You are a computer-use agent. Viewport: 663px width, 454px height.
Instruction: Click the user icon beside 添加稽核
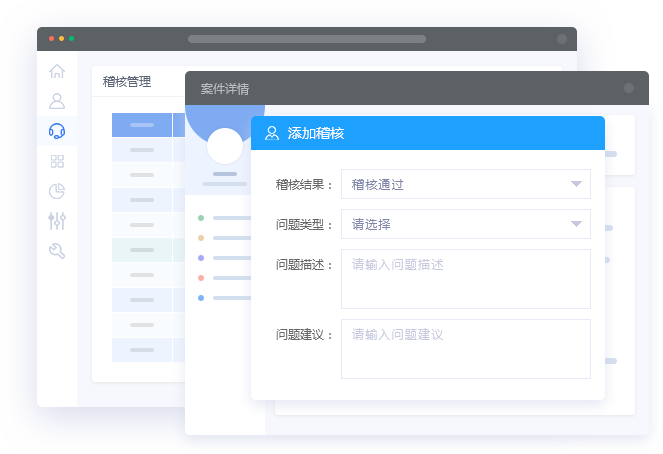click(x=272, y=133)
